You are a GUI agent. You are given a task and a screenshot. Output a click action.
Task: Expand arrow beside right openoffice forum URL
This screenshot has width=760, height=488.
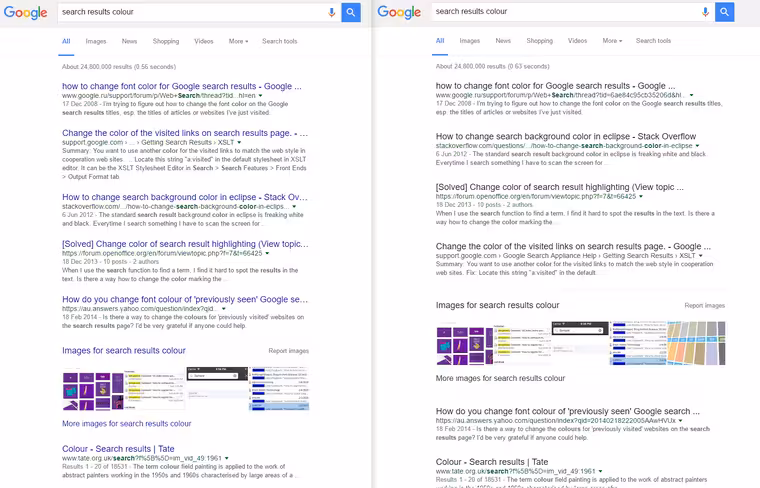[641, 197]
